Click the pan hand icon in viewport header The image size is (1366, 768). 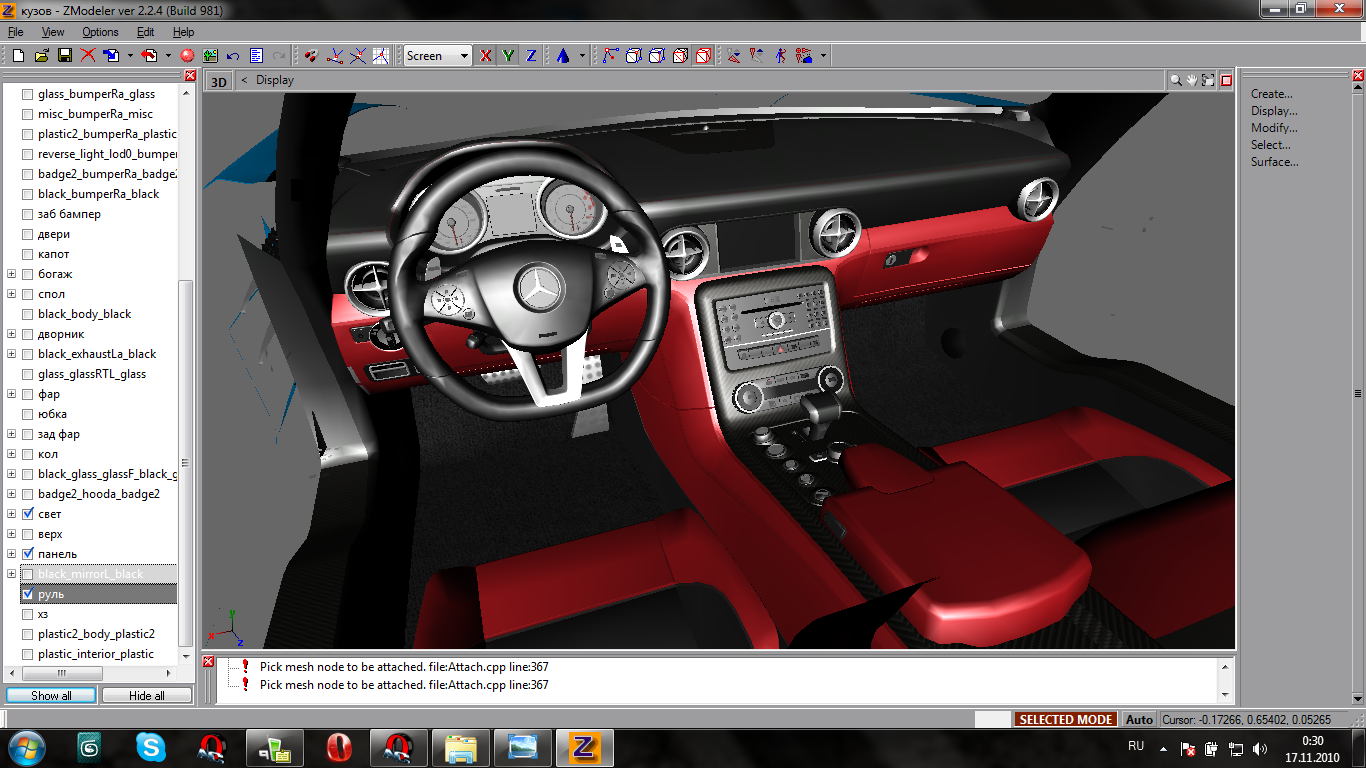[1193, 80]
